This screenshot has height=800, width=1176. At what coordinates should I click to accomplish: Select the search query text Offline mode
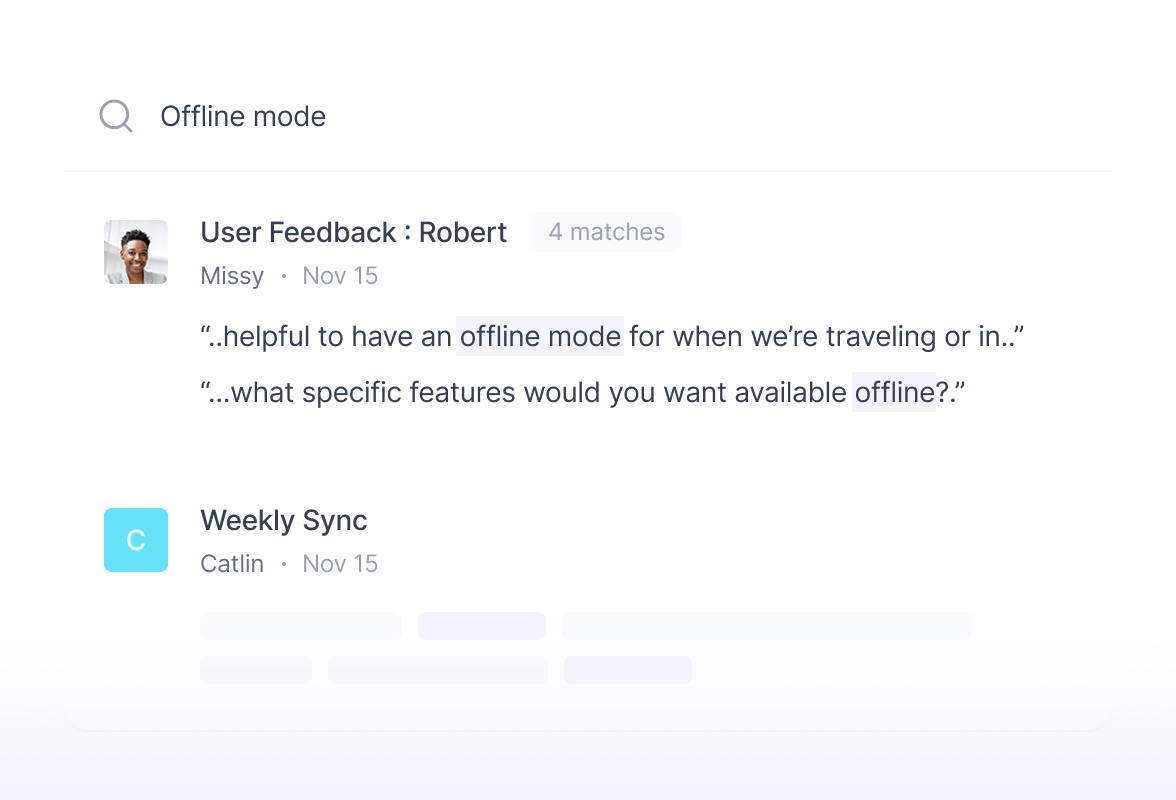coord(243,116)
